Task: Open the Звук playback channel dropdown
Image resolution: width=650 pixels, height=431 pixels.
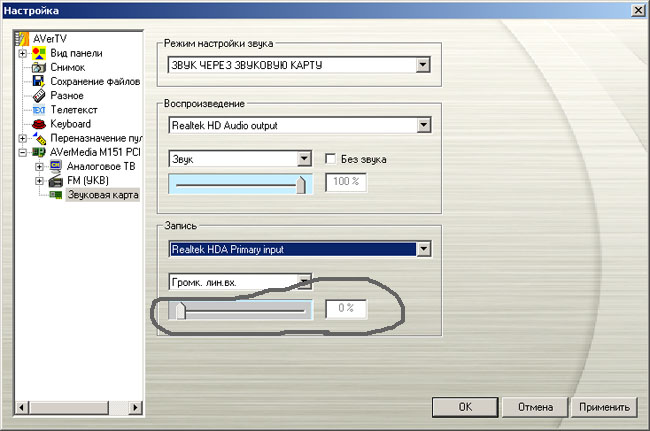Action: coord(304,159)
